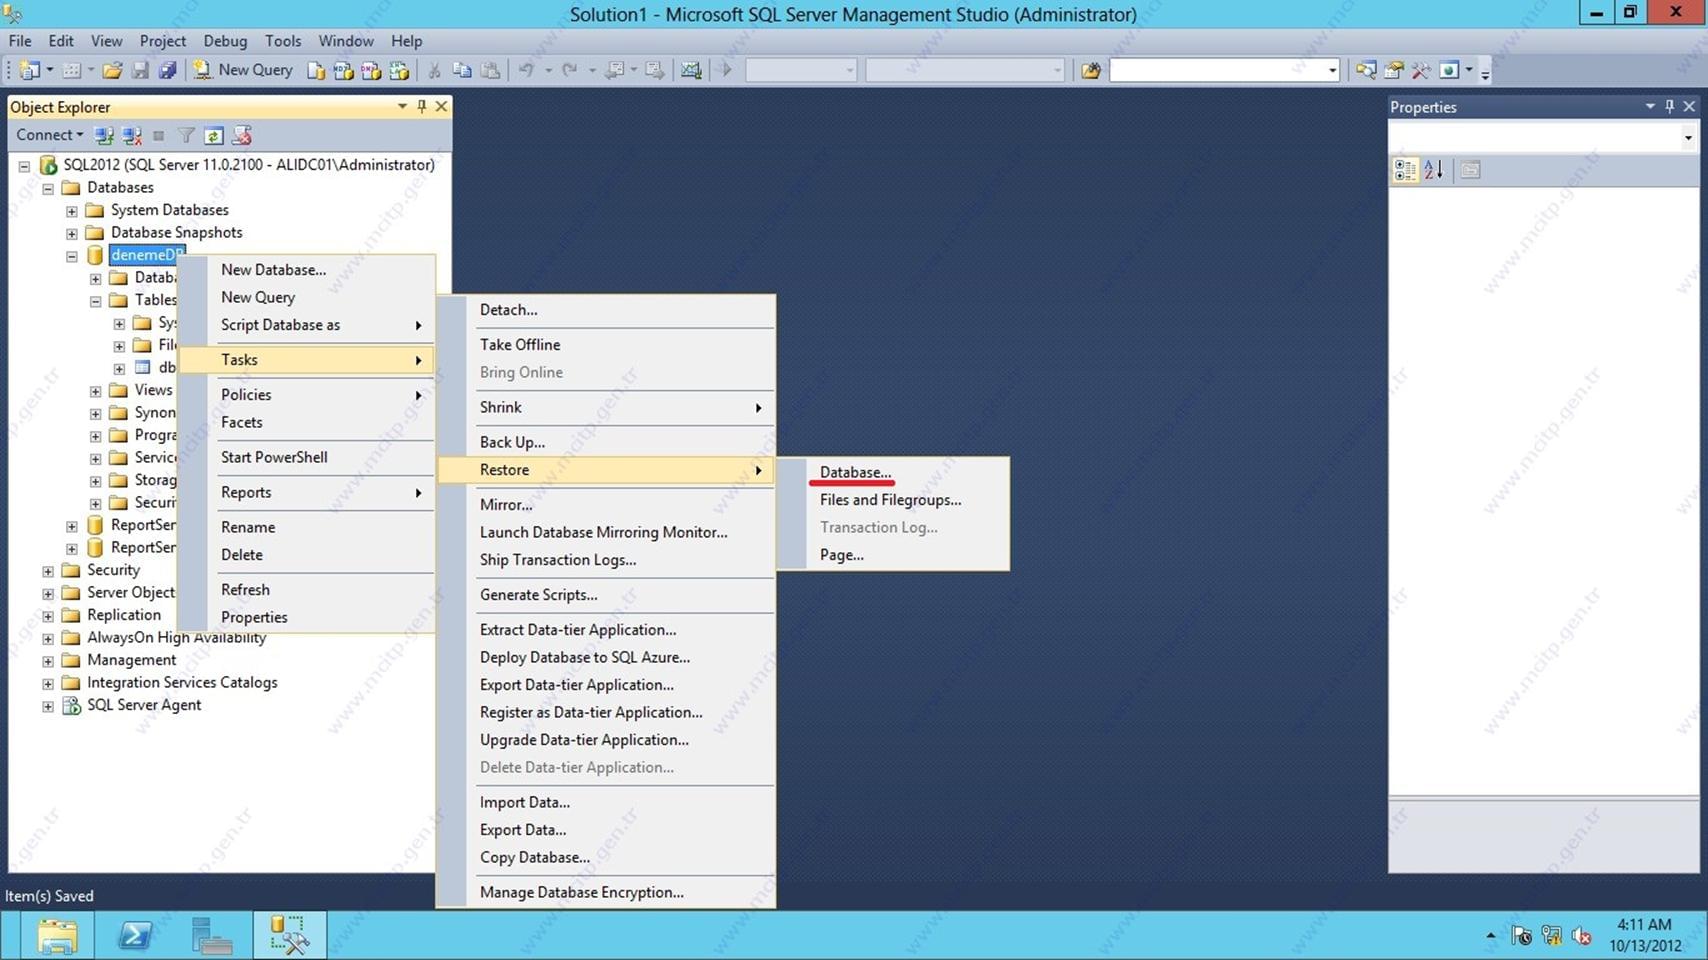Expand Integration Services Catalogs node

[47, 684]
